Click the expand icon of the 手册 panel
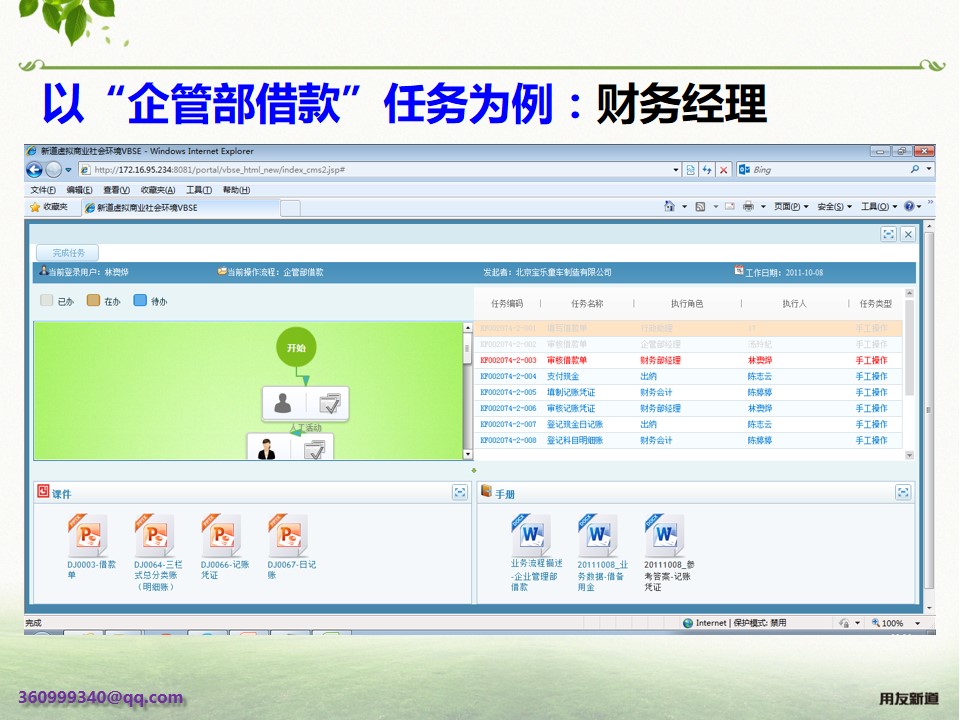This screenshot has height=720, width=960. 903,492
